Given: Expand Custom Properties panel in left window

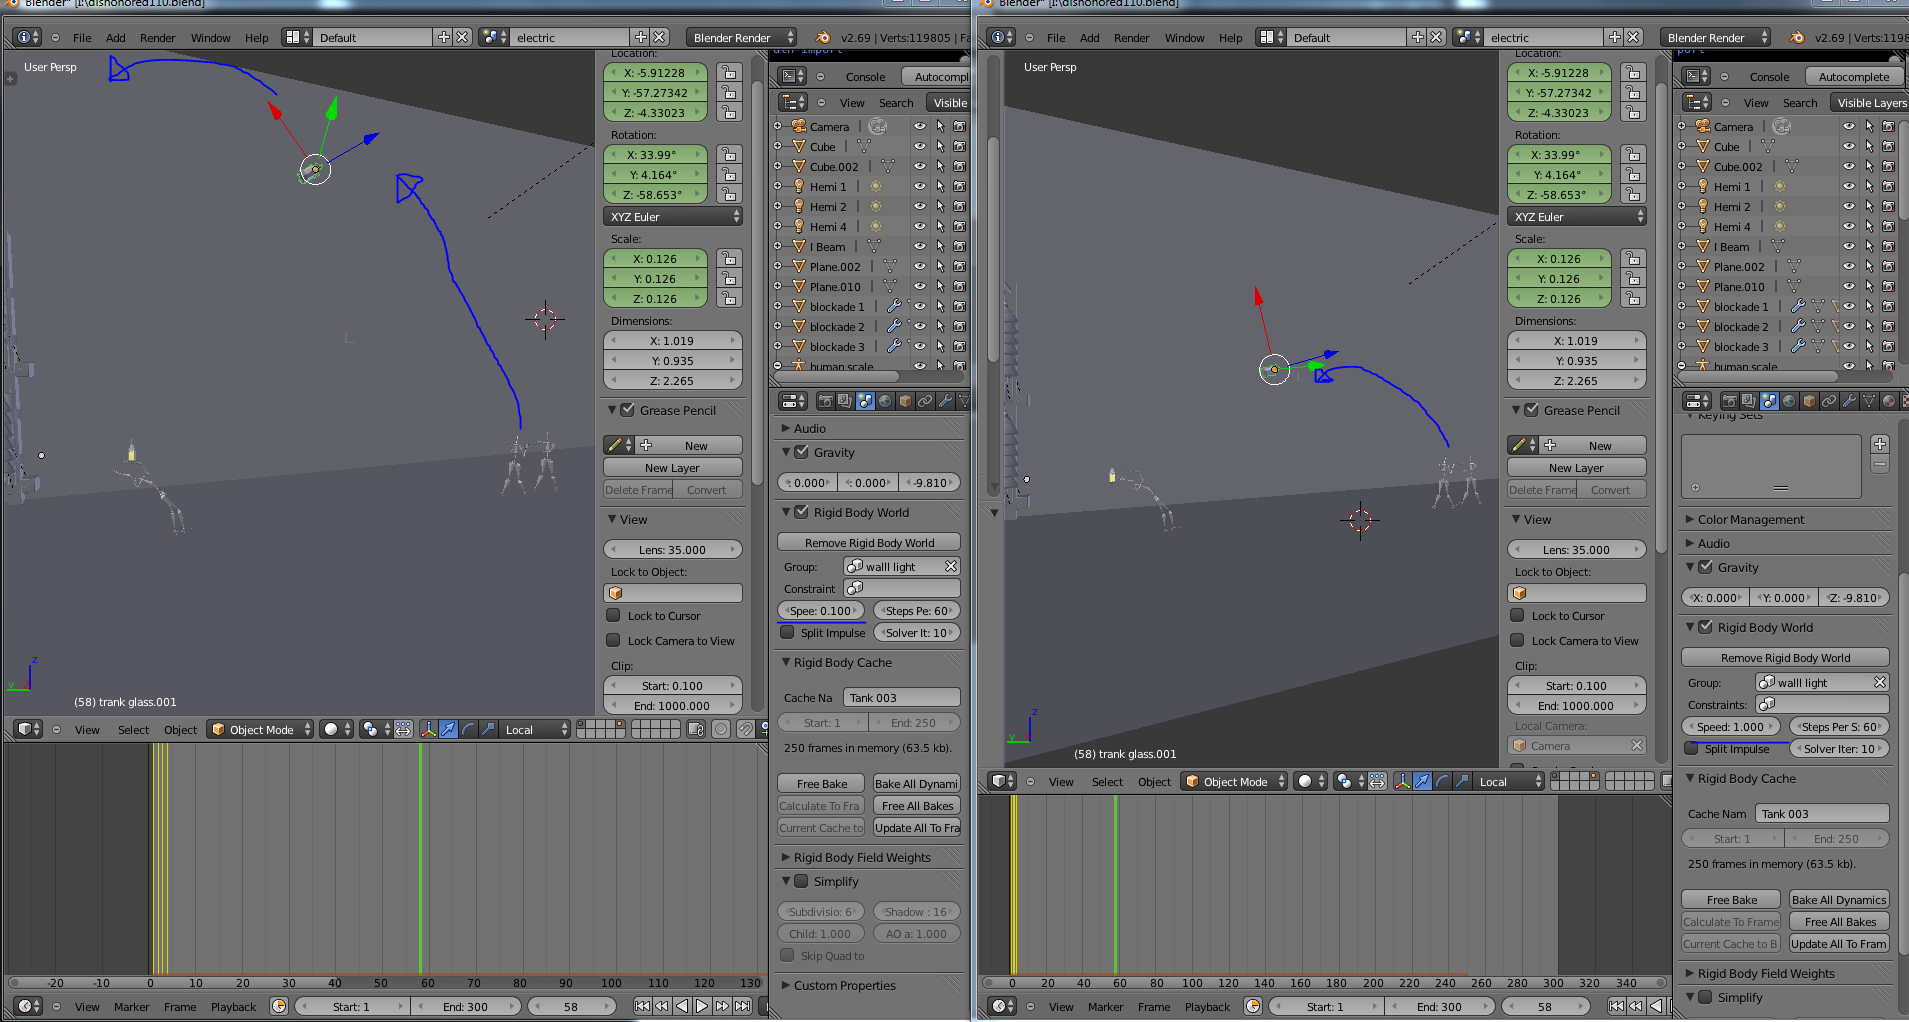Looking at the screenshot, I should point(844,985).
